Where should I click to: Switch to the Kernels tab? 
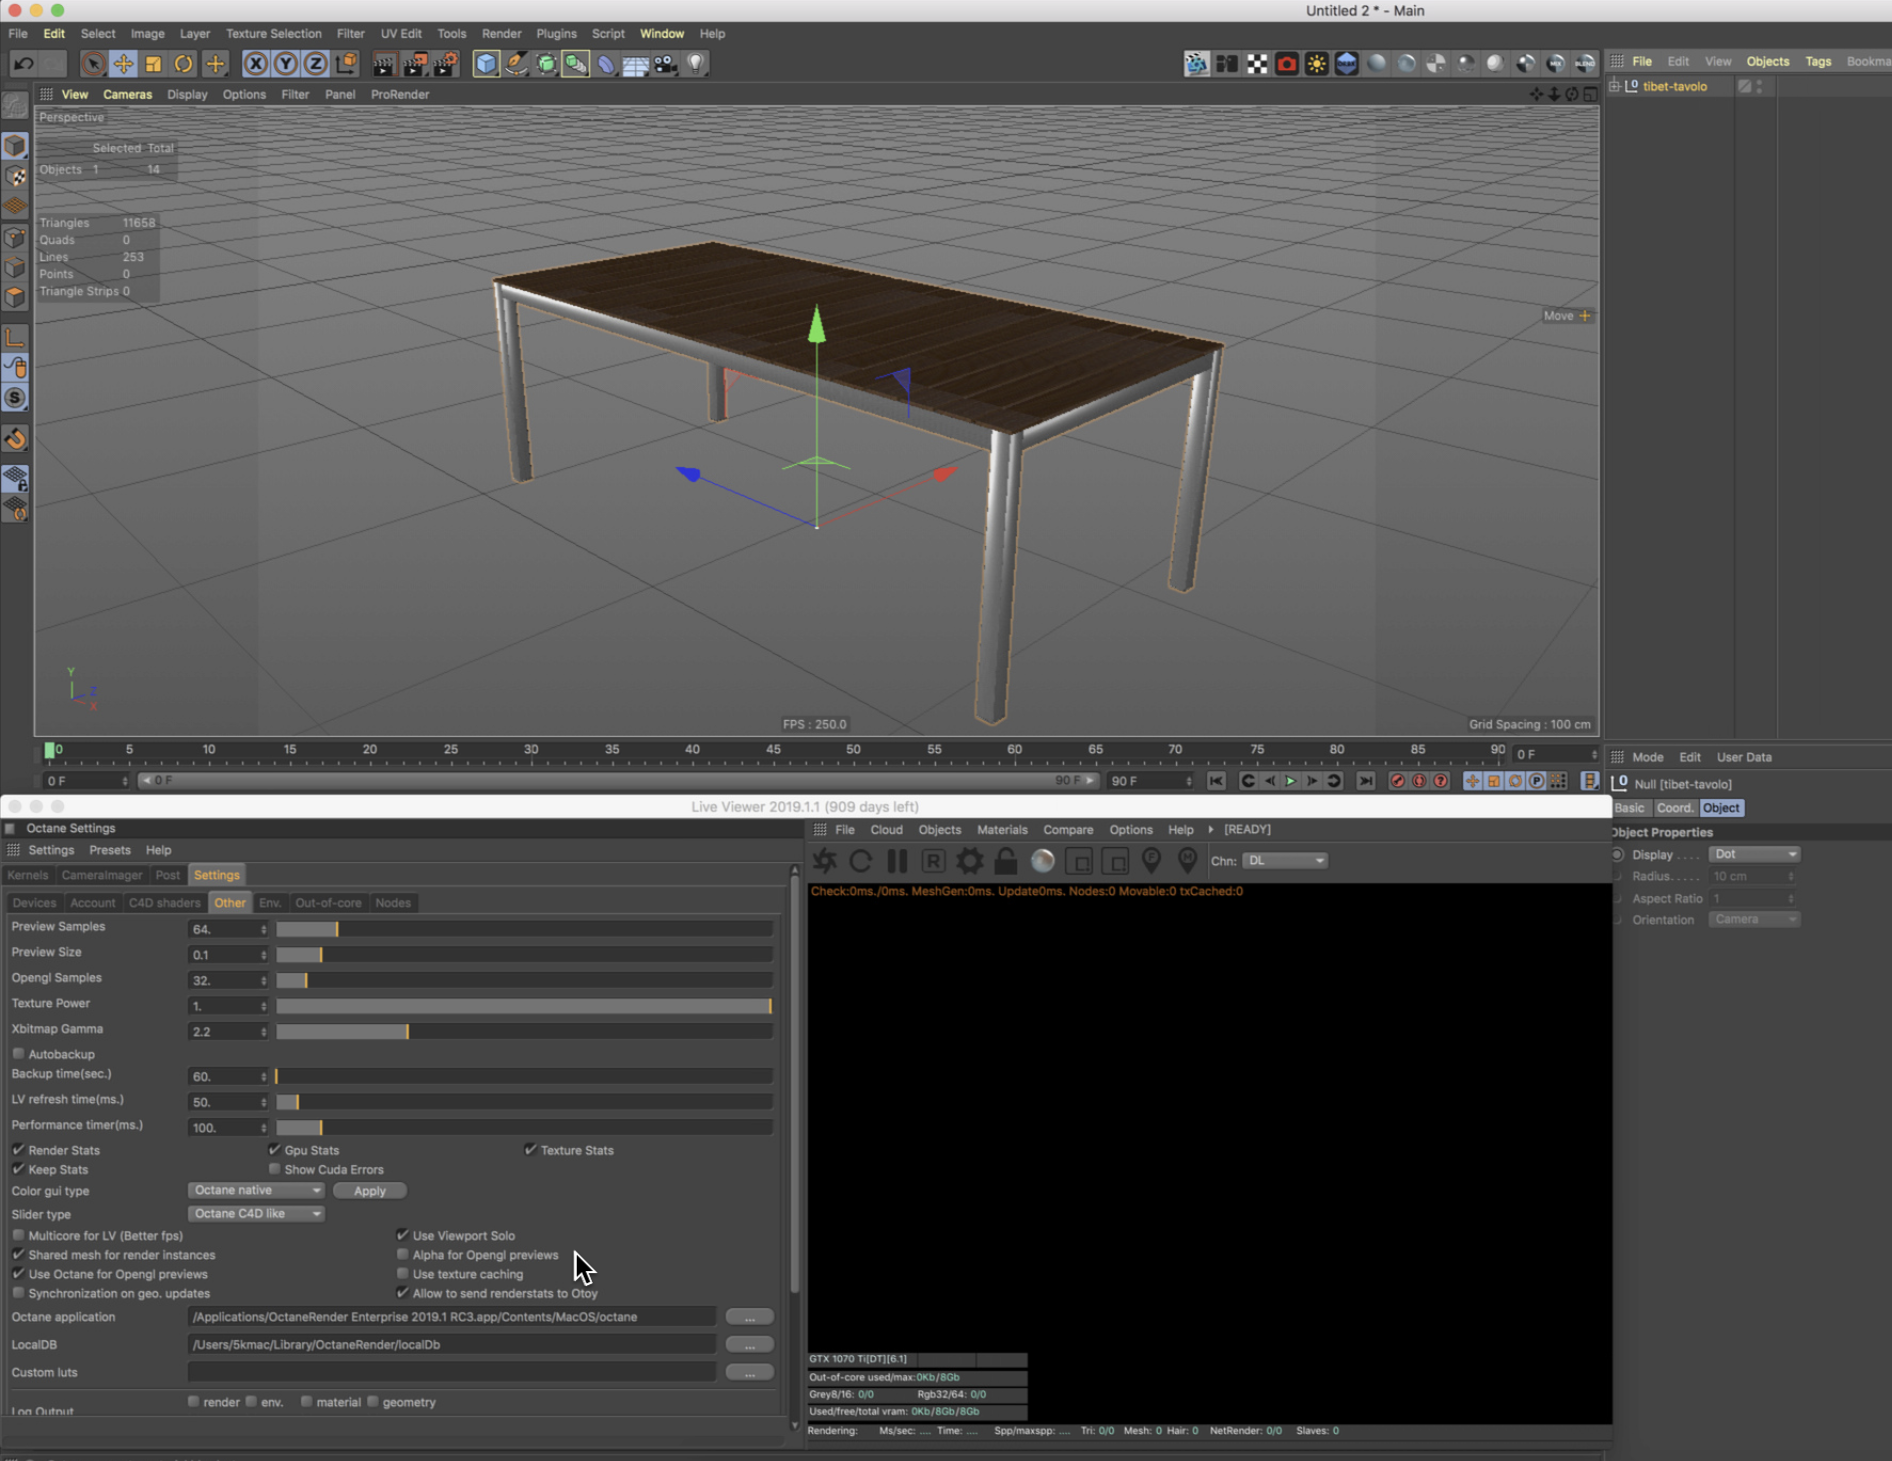[x=28, y=875]
